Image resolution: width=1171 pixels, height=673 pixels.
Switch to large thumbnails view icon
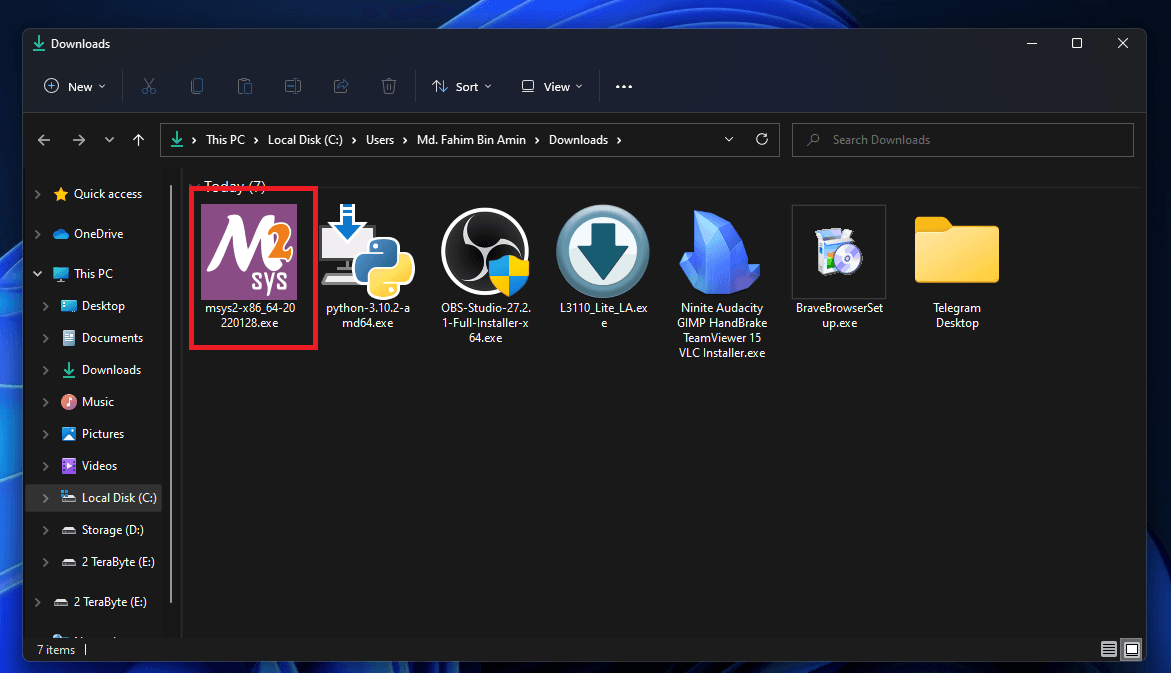[1132, 650]
